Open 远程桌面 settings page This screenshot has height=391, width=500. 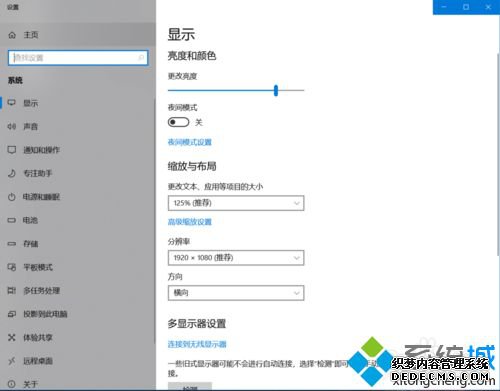click(x=78, y=361)
